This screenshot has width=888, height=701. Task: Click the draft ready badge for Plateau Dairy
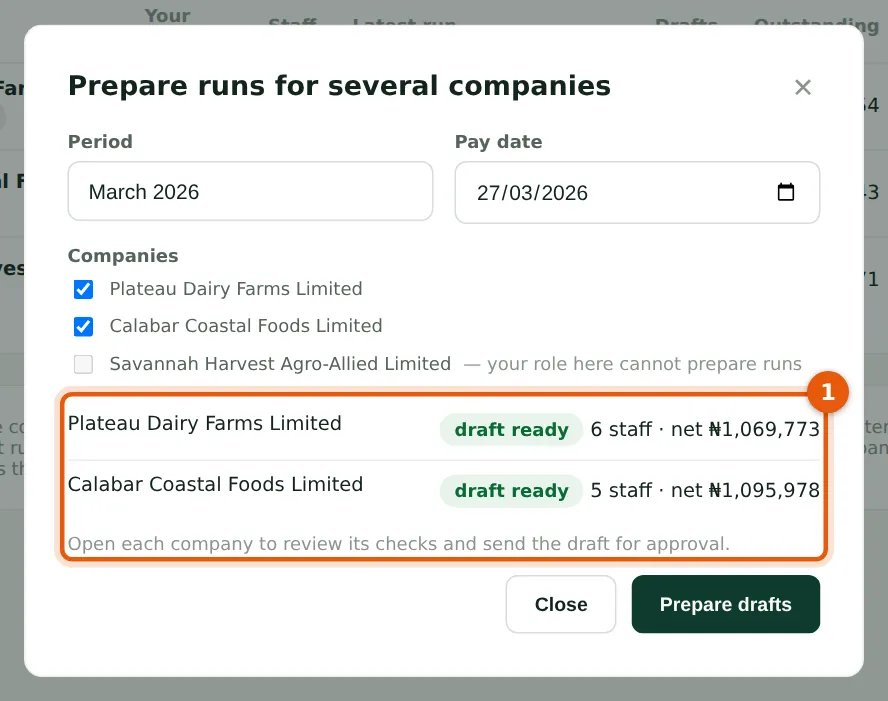click(x=511, y=430)
